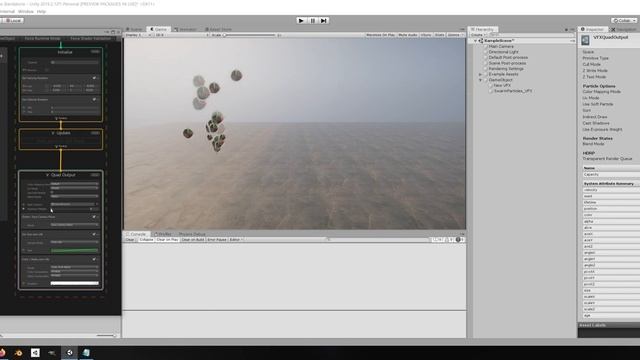Select New VFX in Hierarchy
Viewport: 640px width, 360px height.
[502, 85]
